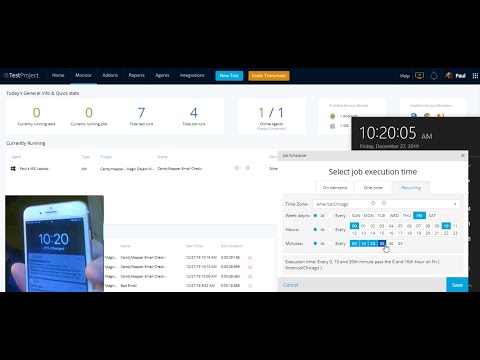The height and width of the screenshot is (360, 480).
Task: Close the Job Scheduler dialog
Action: click(463, 155)
